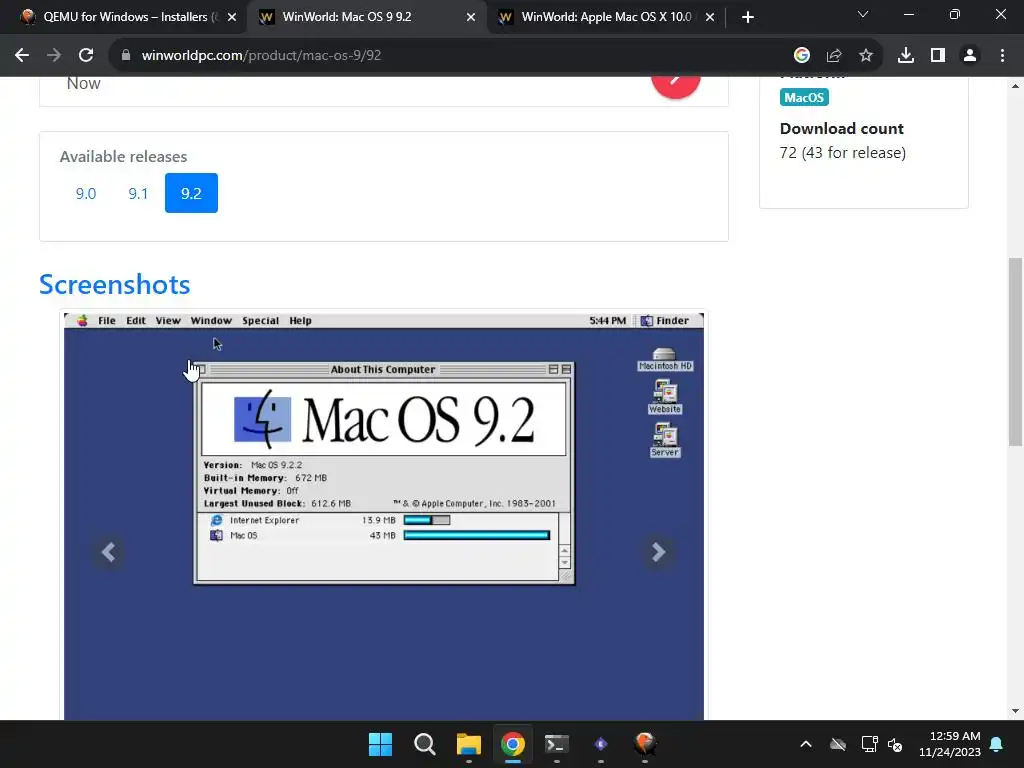Screen dimensions: 1024x768
Task: Open Chrome downloads
Action: (906, 56)
